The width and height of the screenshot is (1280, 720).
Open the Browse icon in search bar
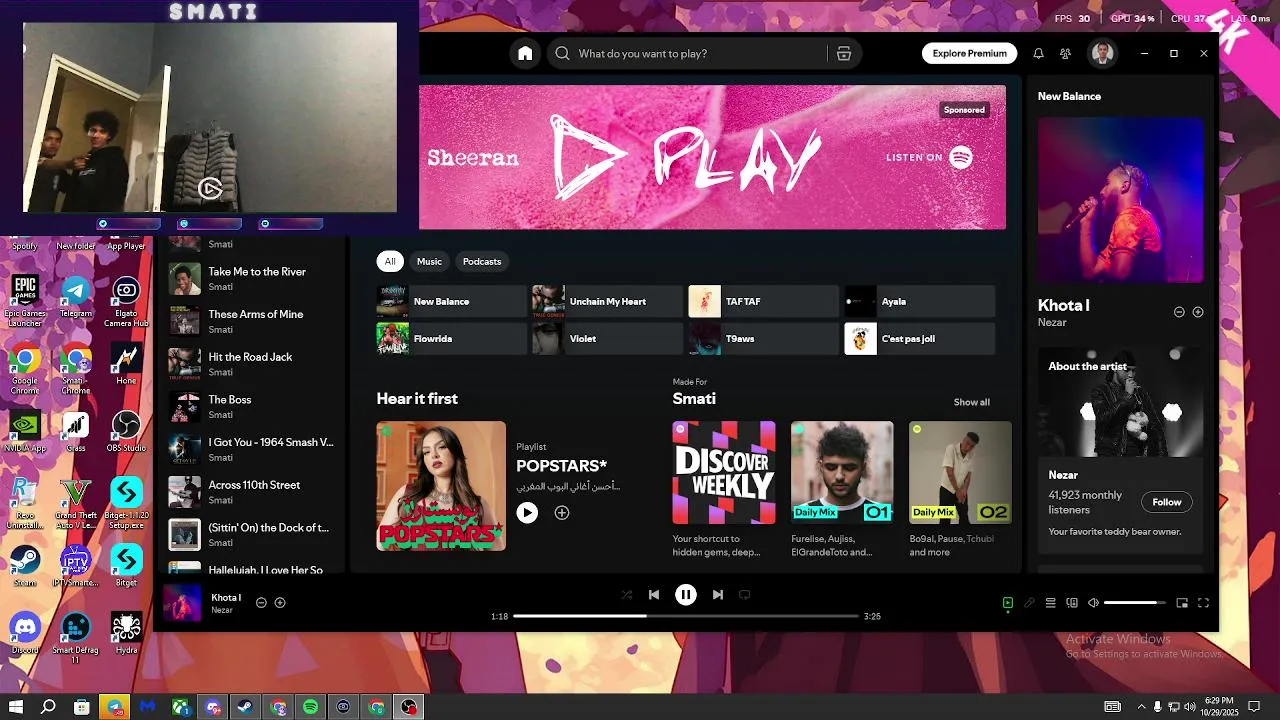pyautogui.click(x=844, y=54)
